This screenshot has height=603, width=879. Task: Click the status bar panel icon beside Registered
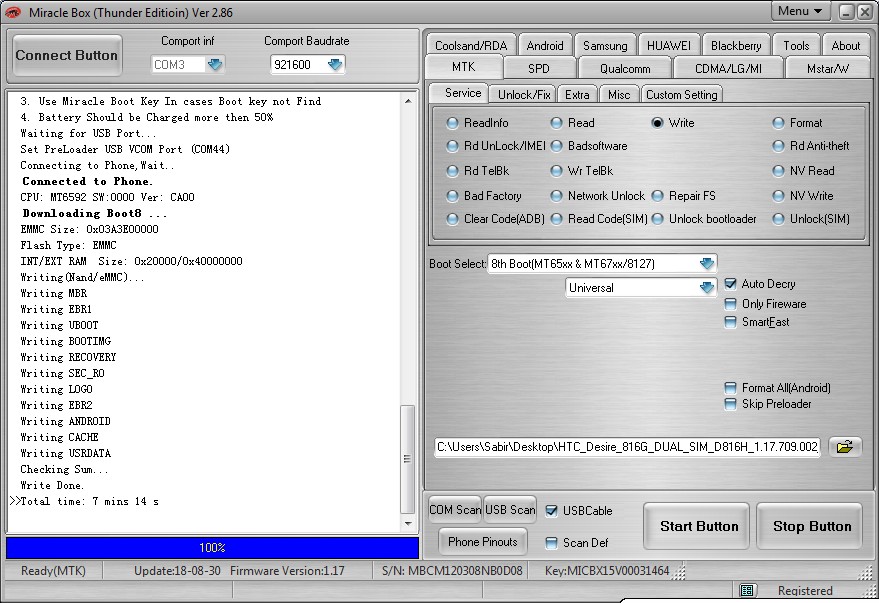pyautogui.click(x=746, y=590)
